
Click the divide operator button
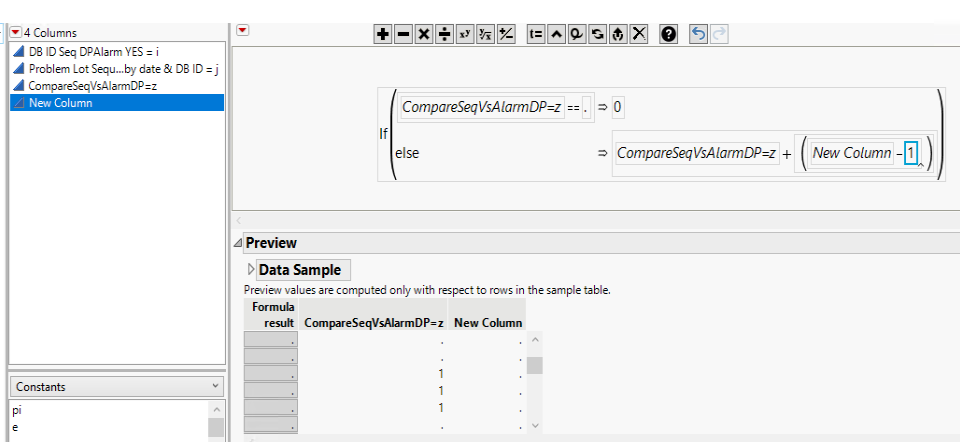(x=444, y=34)
